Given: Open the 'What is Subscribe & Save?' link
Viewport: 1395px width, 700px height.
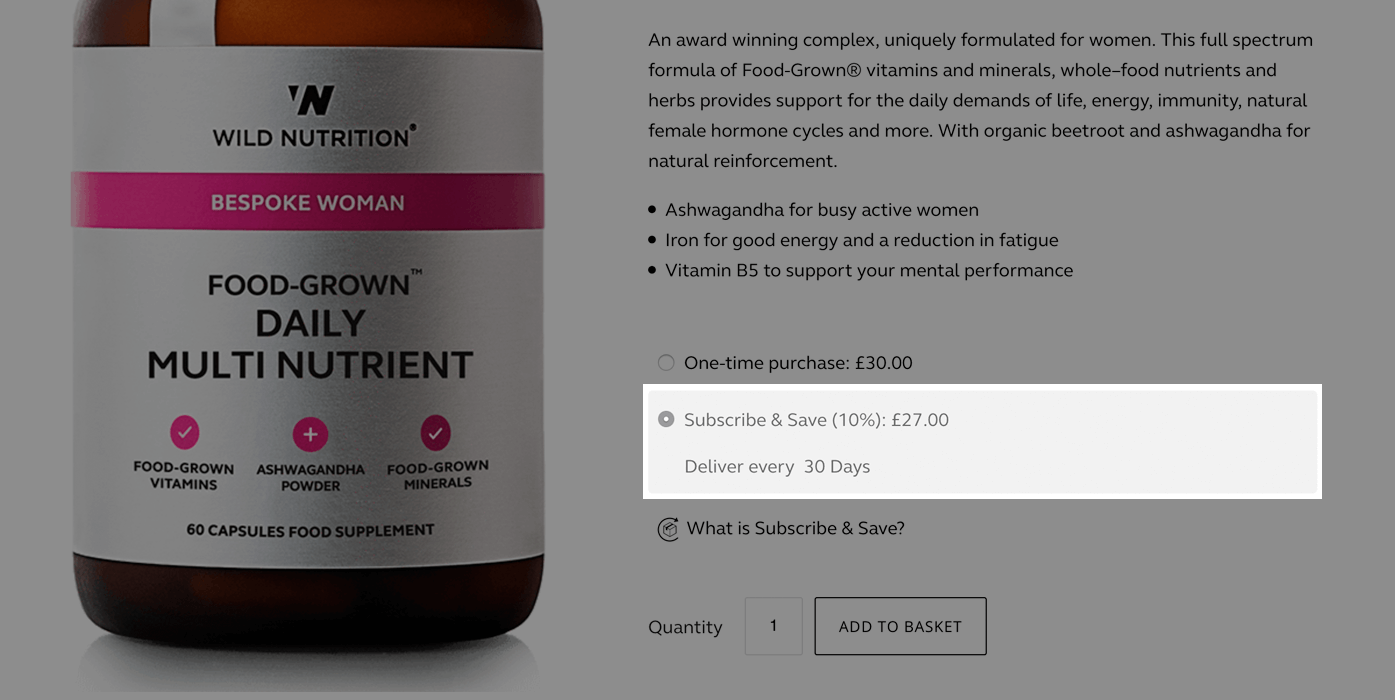Looking at the screenshot, I should pos(795,529).
